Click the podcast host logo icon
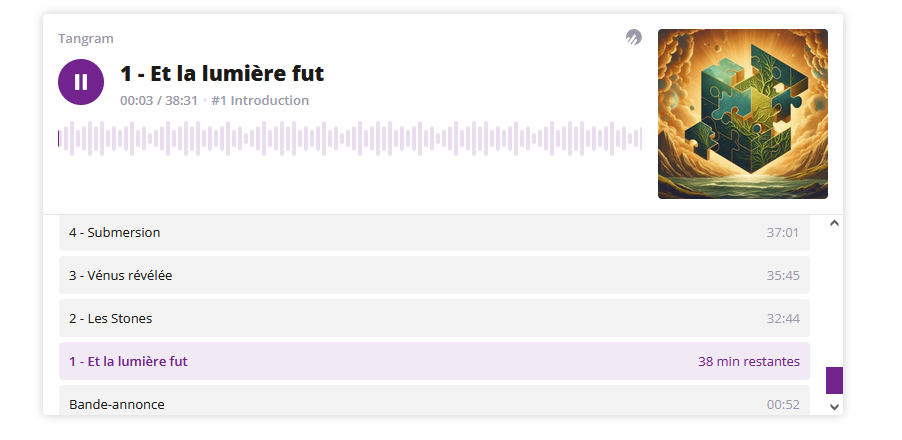902x440 pixels. pyautogui.click(x=634, y=38)
